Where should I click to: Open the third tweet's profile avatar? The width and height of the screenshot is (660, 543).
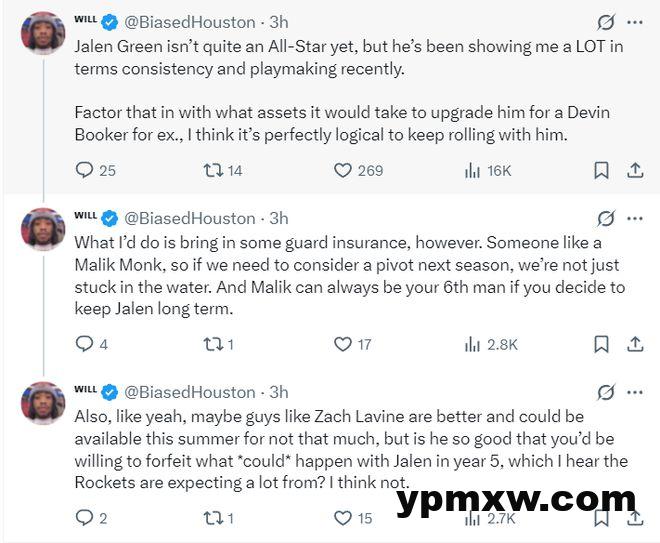click(43, 403)
